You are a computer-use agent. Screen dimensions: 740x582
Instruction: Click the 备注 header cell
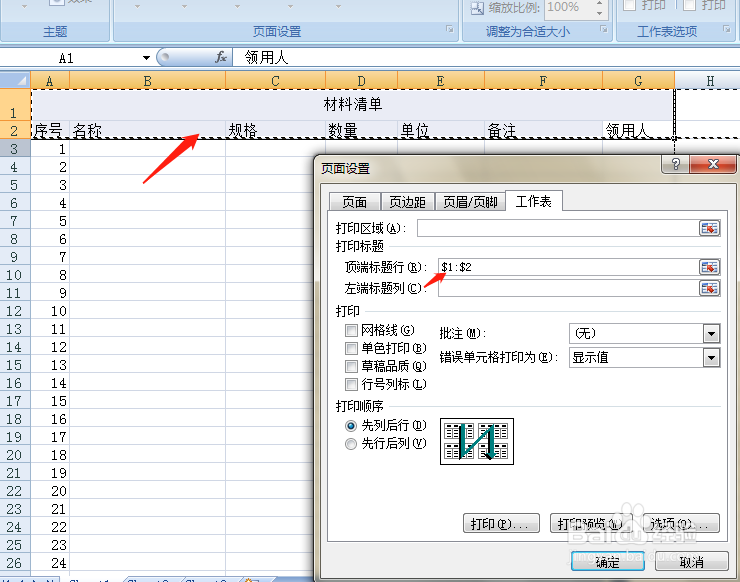coord(544,130)
